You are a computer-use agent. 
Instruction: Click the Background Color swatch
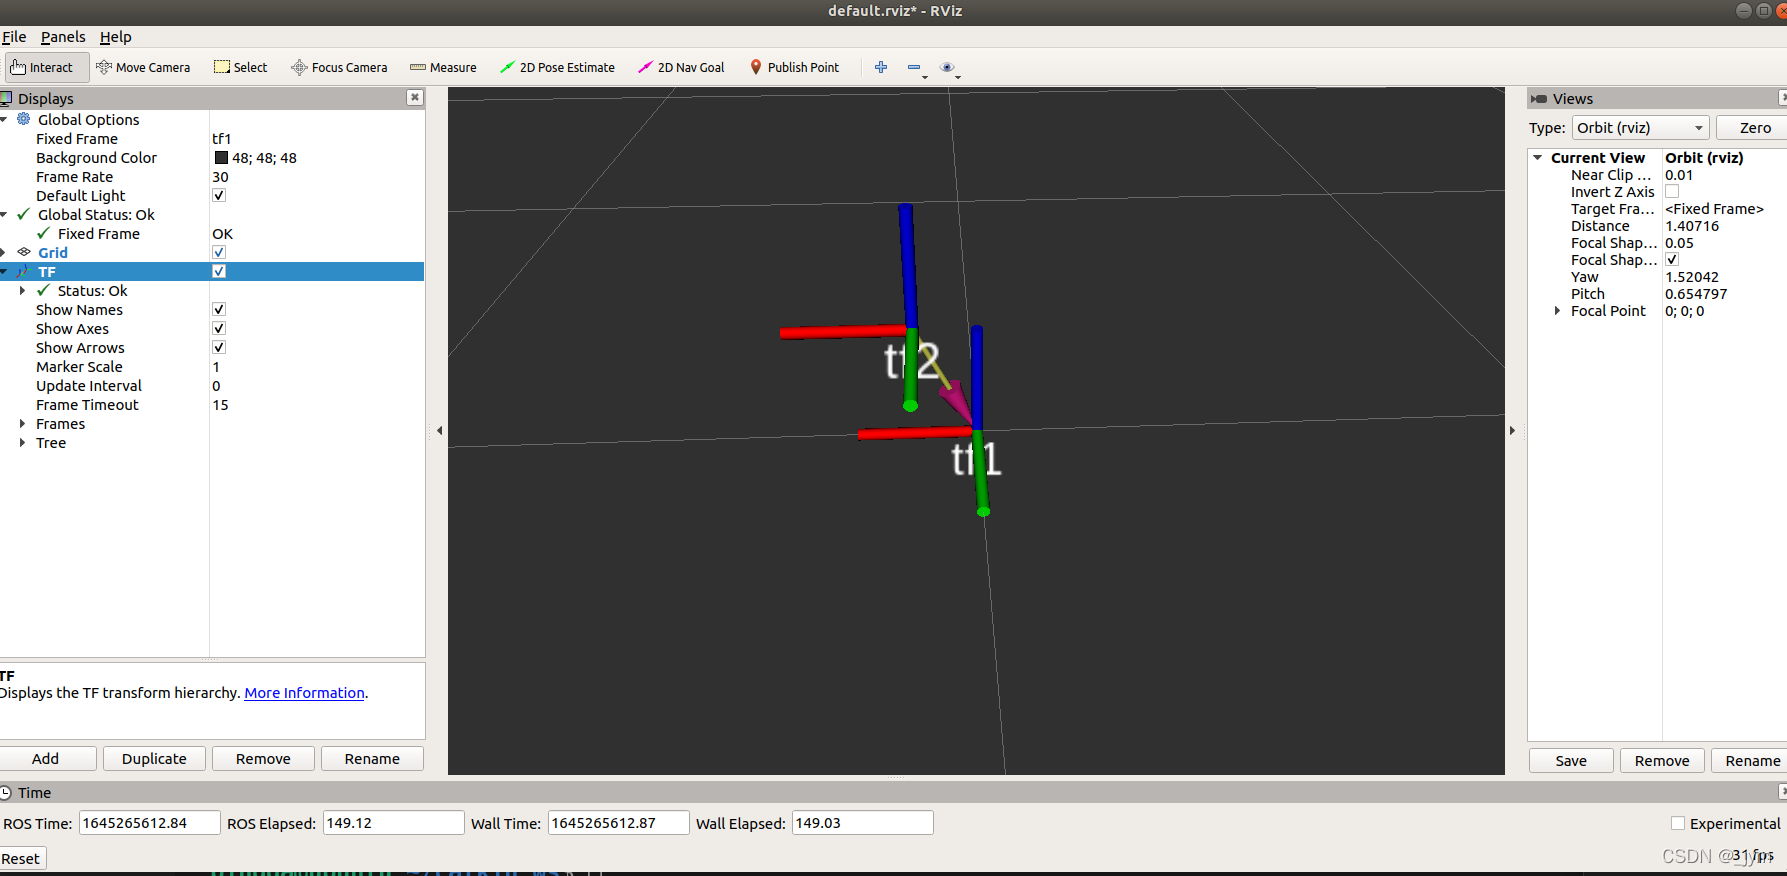click(221, 157)
